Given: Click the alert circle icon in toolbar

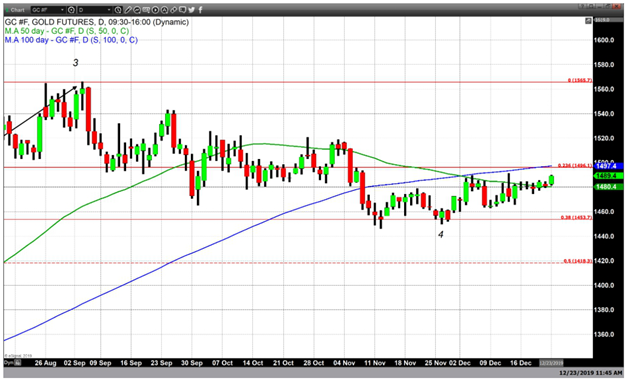Looking at the screenshot, I should pyautogui.click(x=165, y=10).
